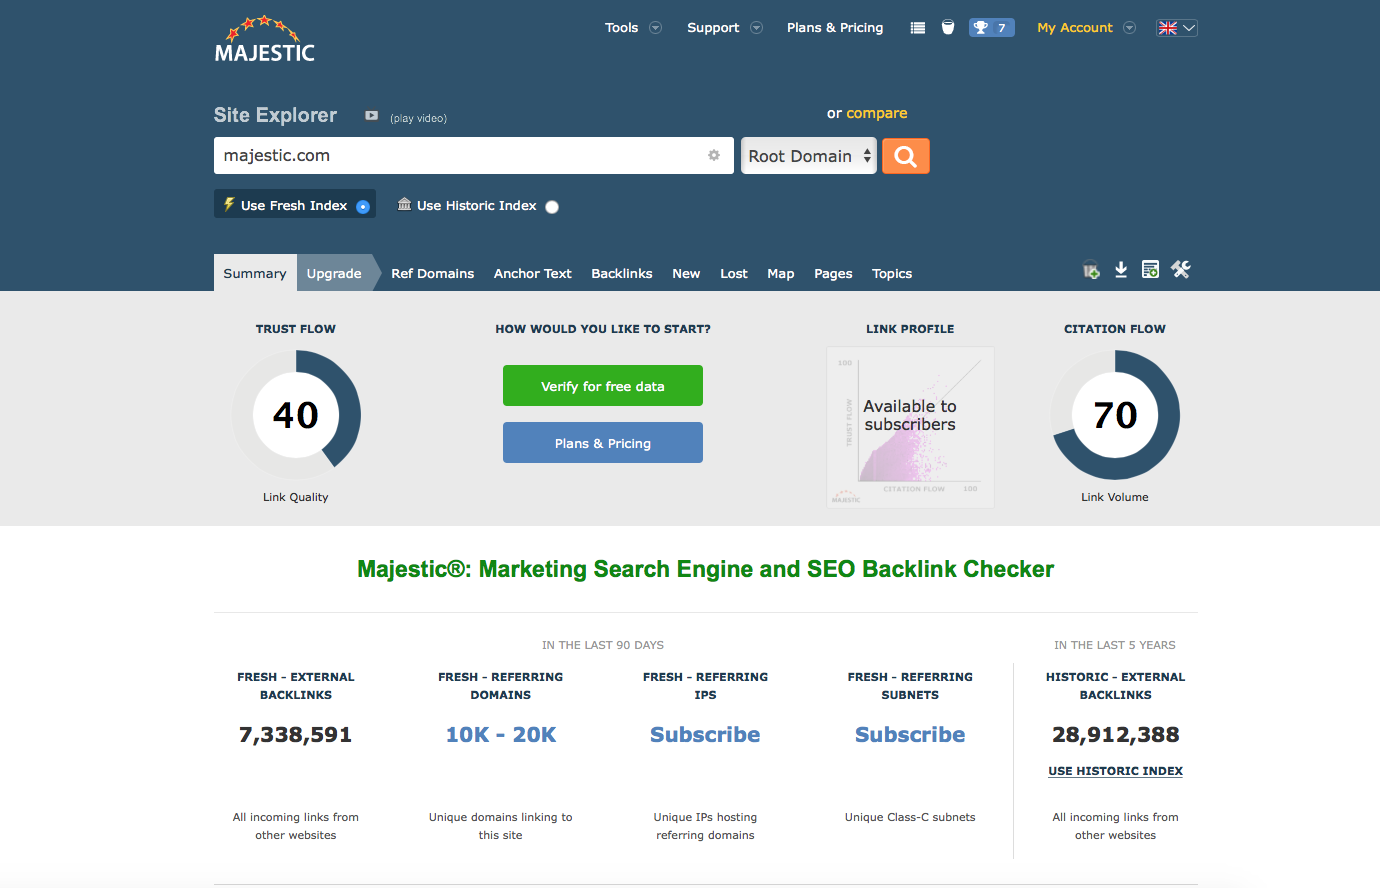Open the Anchor Text tab
This screenshot has width=1380, height=888.
tap(532, 273)
